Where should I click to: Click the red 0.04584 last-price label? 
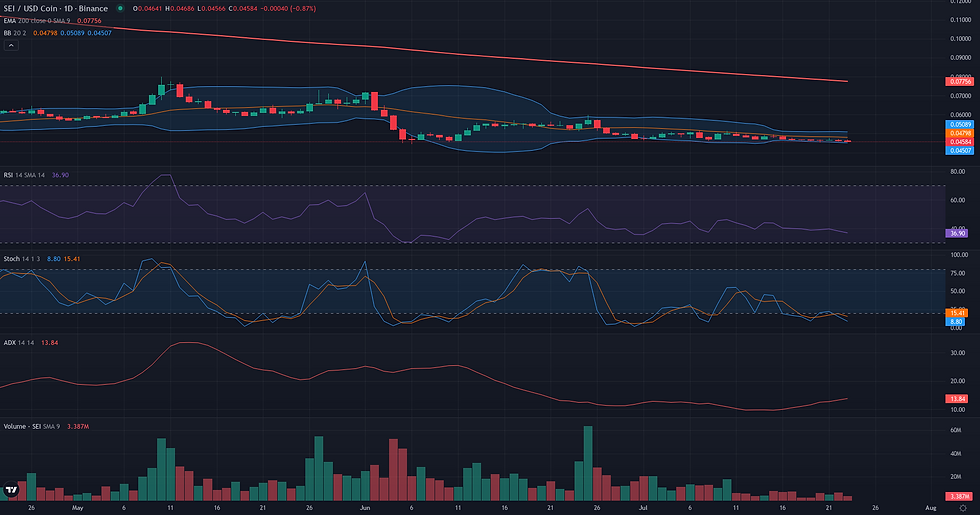pos(961,142)
